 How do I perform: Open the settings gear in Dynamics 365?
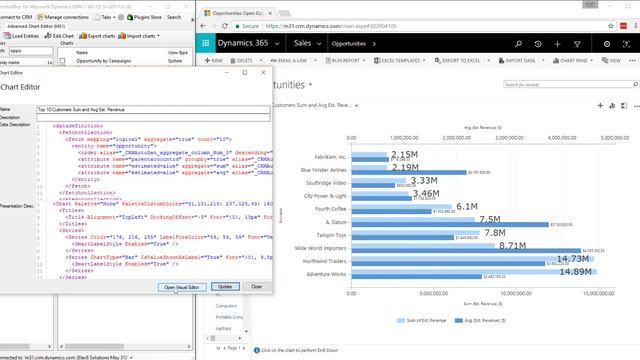click(x=607, y=44)
